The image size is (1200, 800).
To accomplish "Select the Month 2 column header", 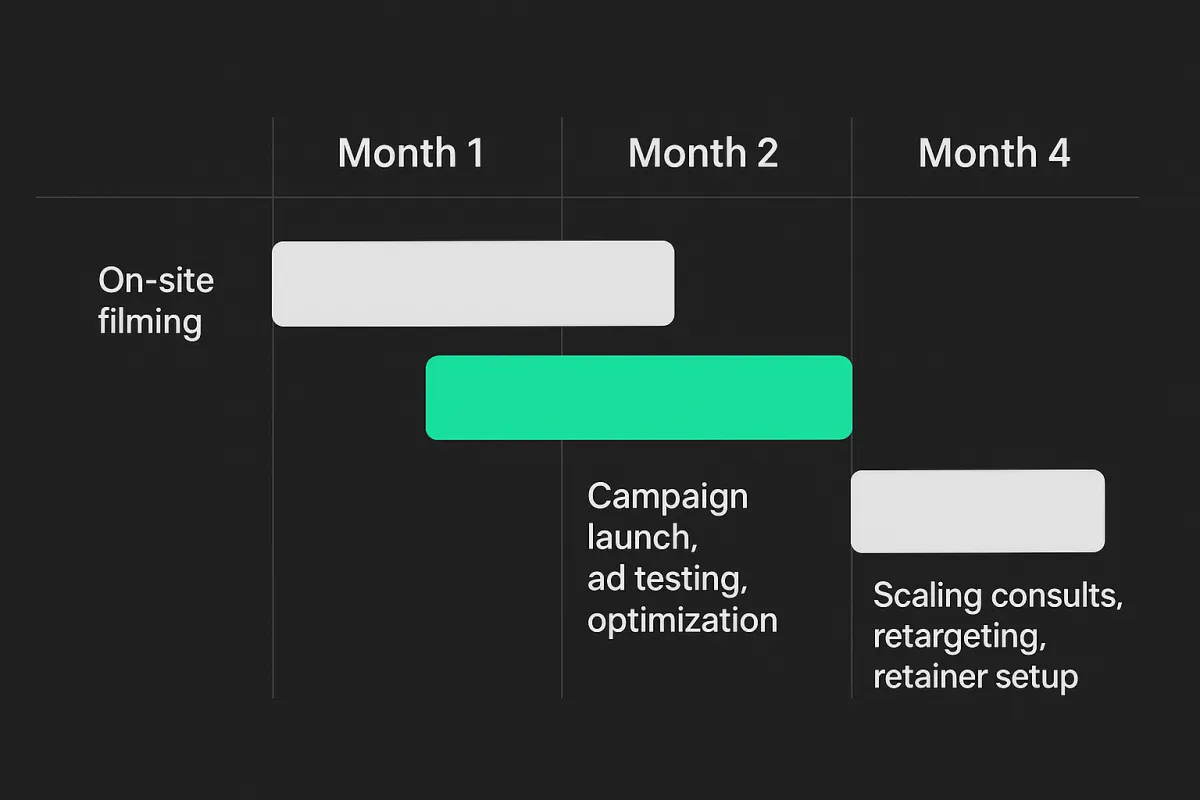I will 703,153.
